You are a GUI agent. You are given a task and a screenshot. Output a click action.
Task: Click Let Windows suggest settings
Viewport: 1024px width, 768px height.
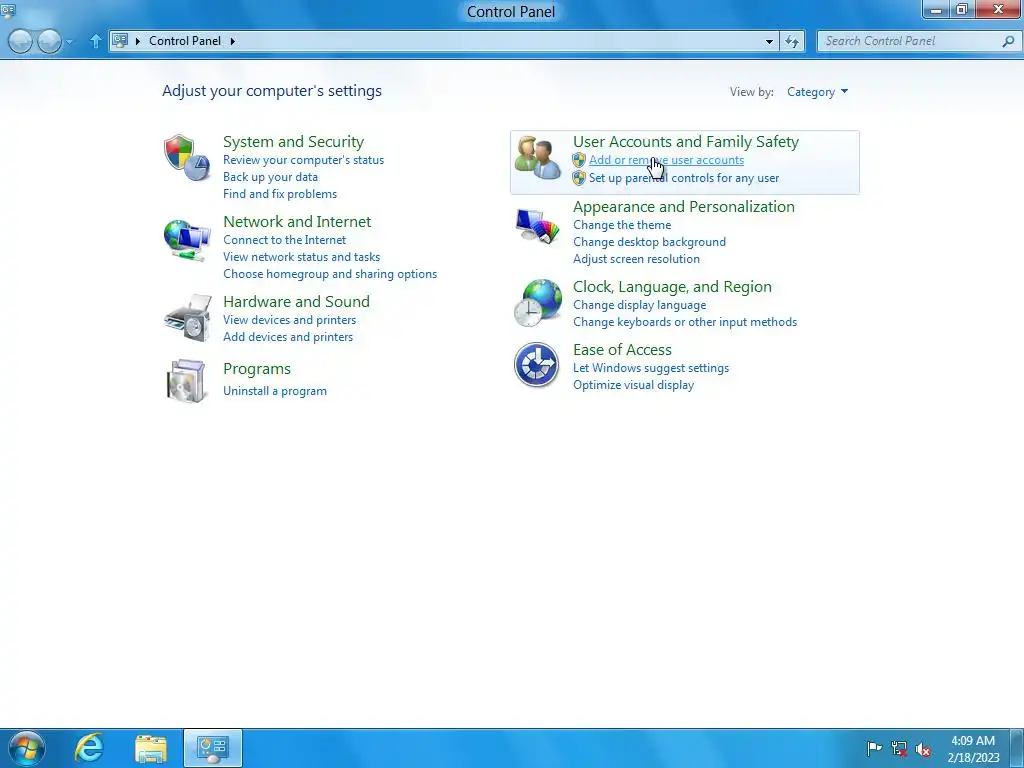651,368
